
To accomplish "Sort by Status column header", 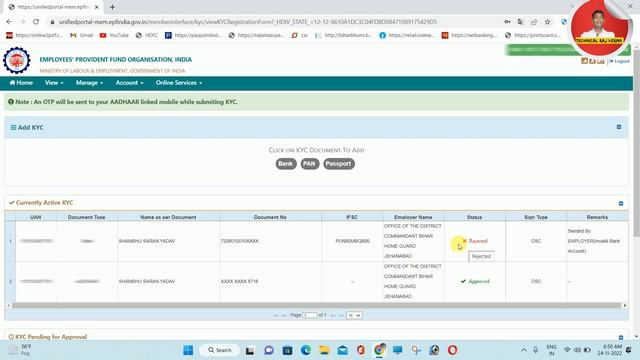I will (474, 217).
